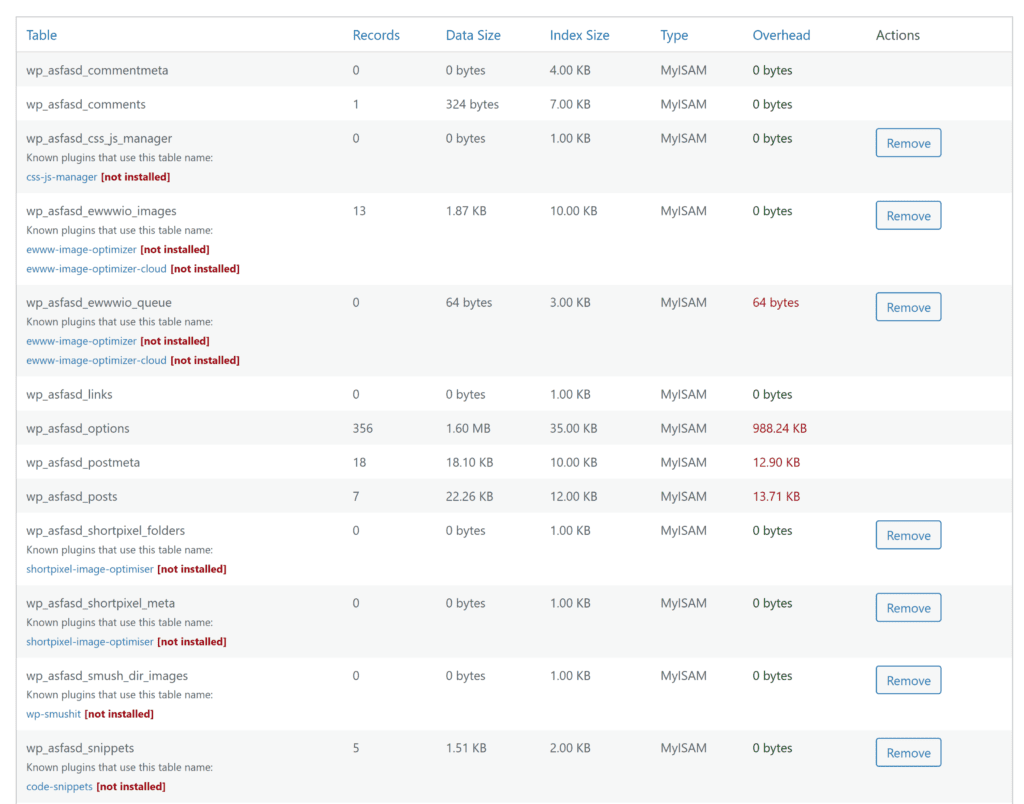
Task: Click the 18.10 KB data size value
Action: coord(469,462)
